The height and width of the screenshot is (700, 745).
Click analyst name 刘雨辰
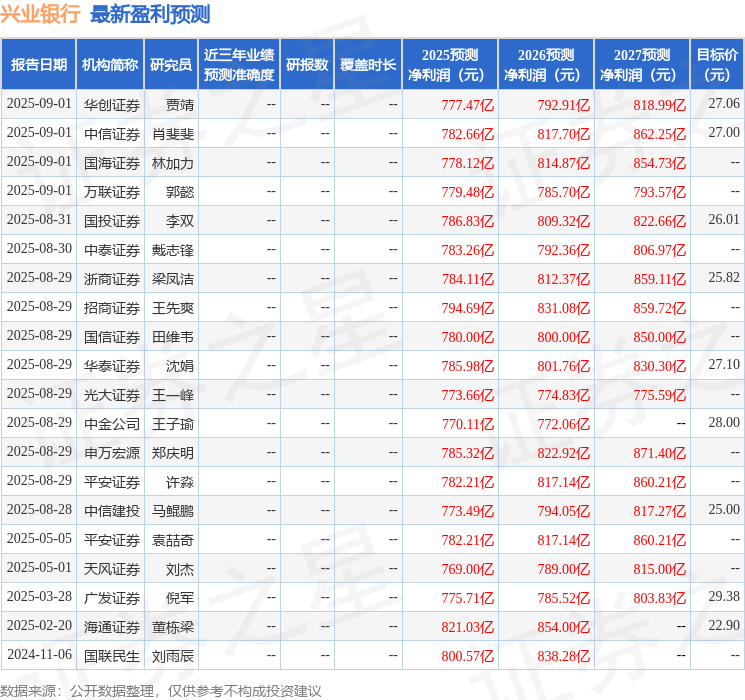pos(172,656)
